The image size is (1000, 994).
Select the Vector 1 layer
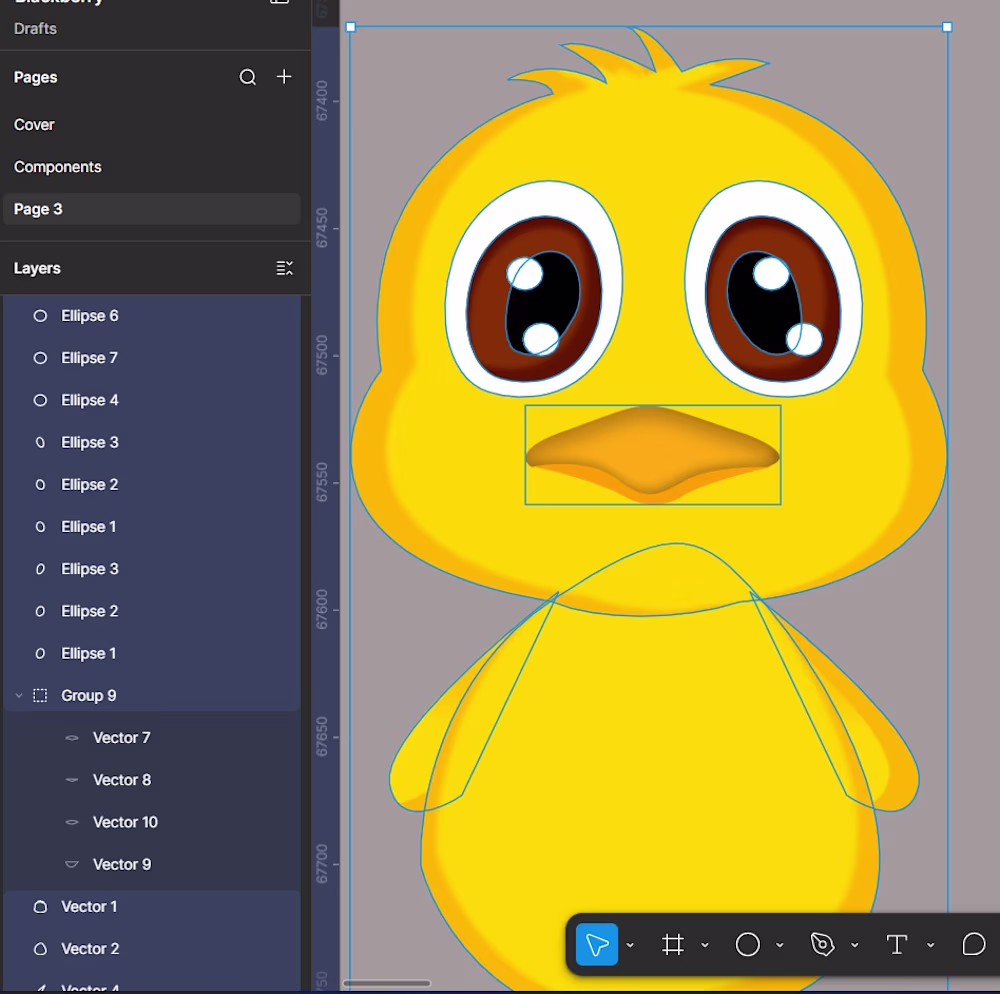click(152, 906)
